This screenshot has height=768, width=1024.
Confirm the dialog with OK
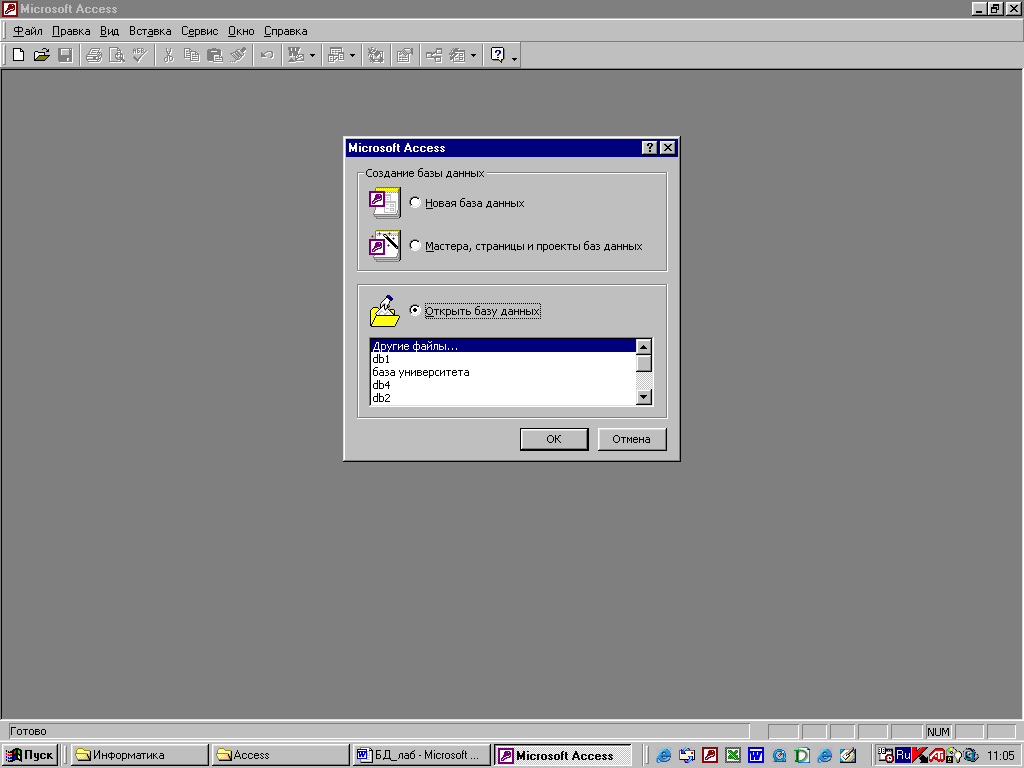(x=554, y=439)
